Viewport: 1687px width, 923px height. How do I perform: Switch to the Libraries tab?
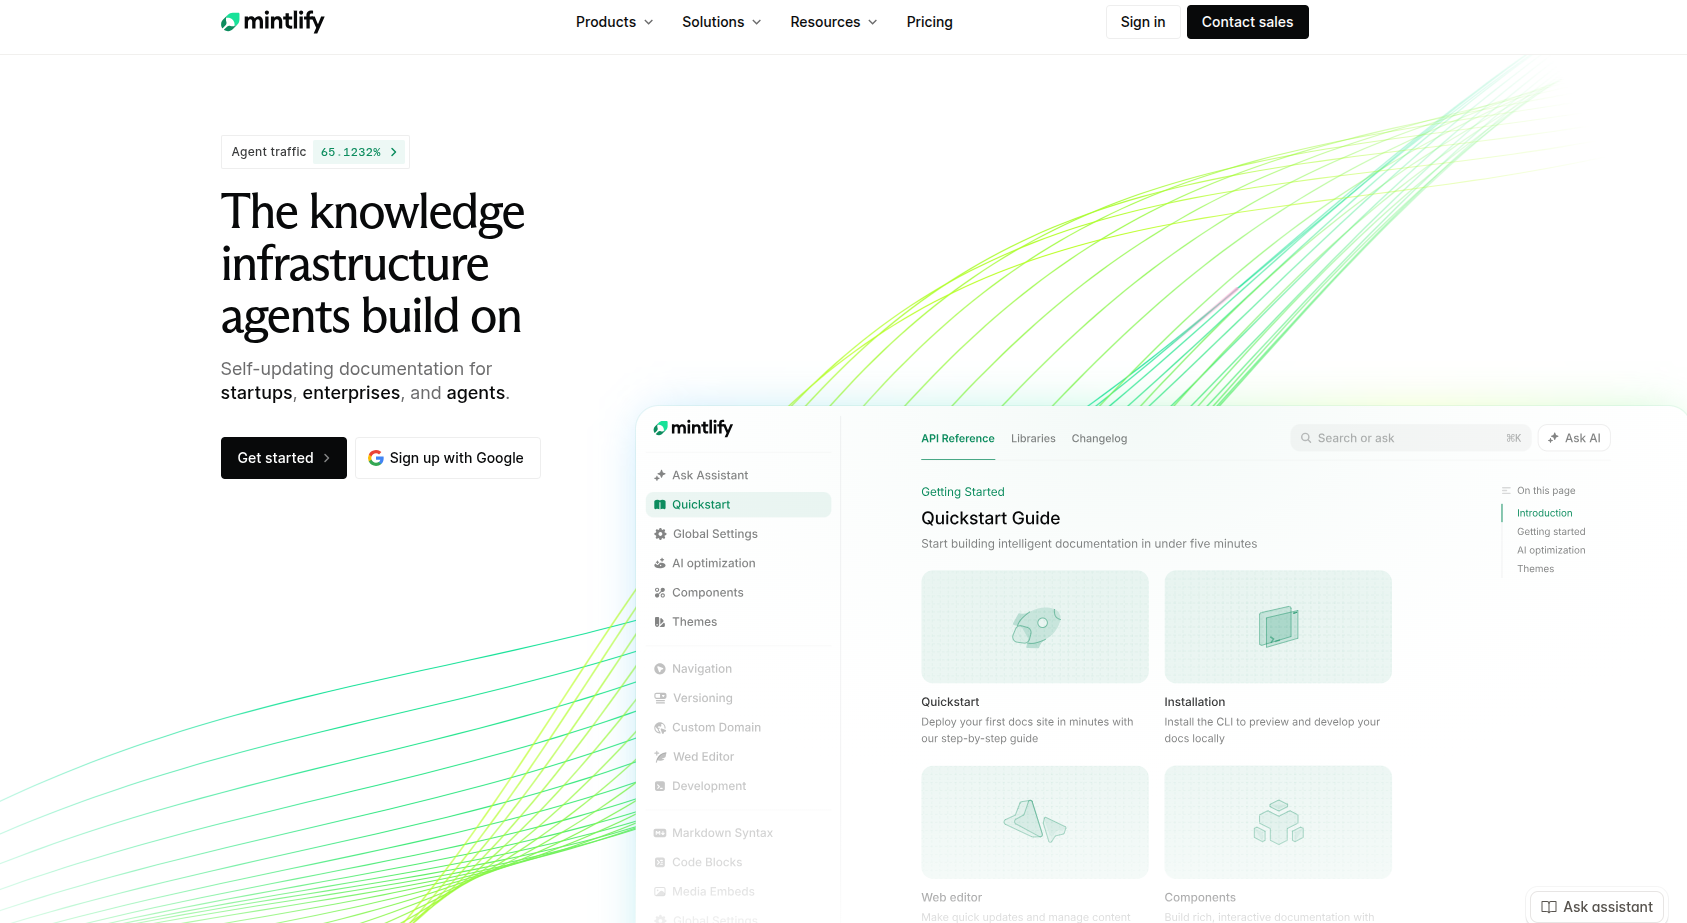[1033, 439]
